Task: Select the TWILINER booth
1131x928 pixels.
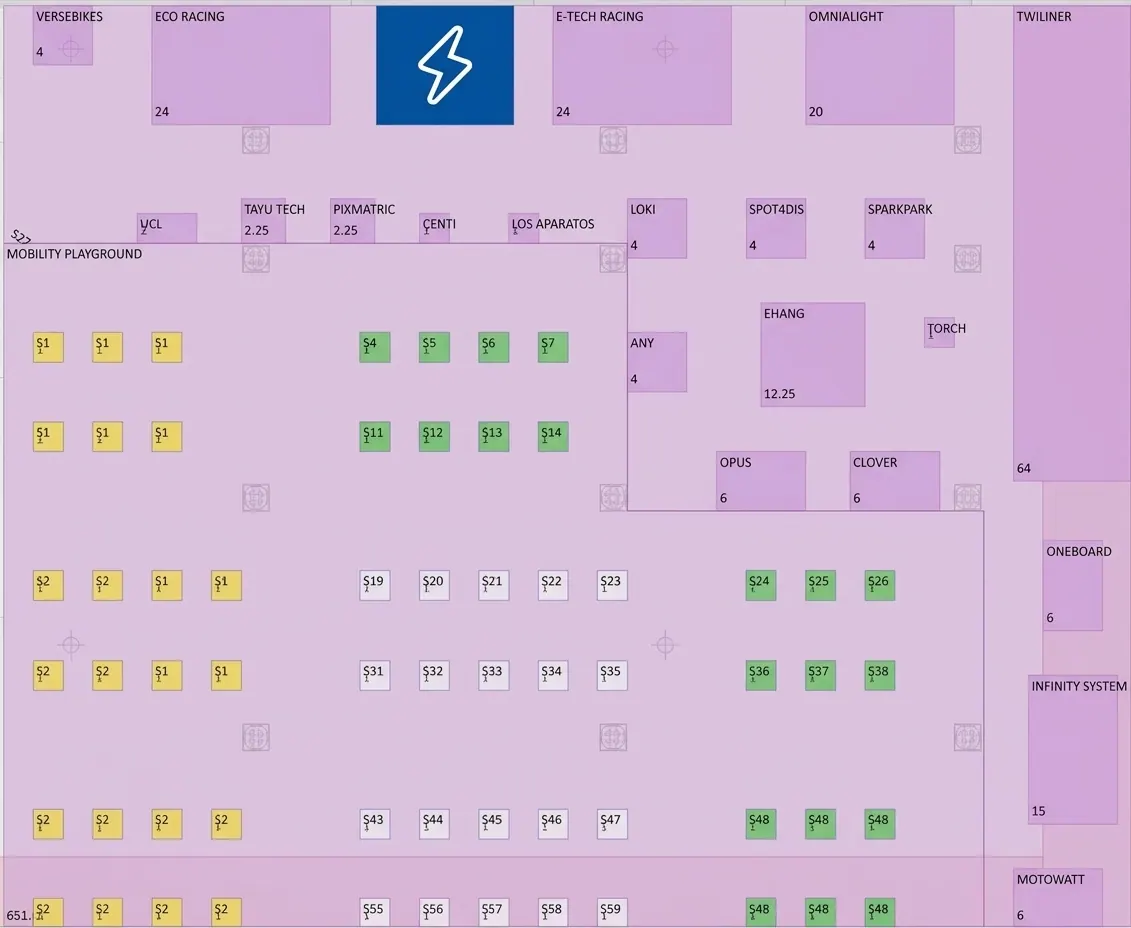Action: pos(1072,243)
